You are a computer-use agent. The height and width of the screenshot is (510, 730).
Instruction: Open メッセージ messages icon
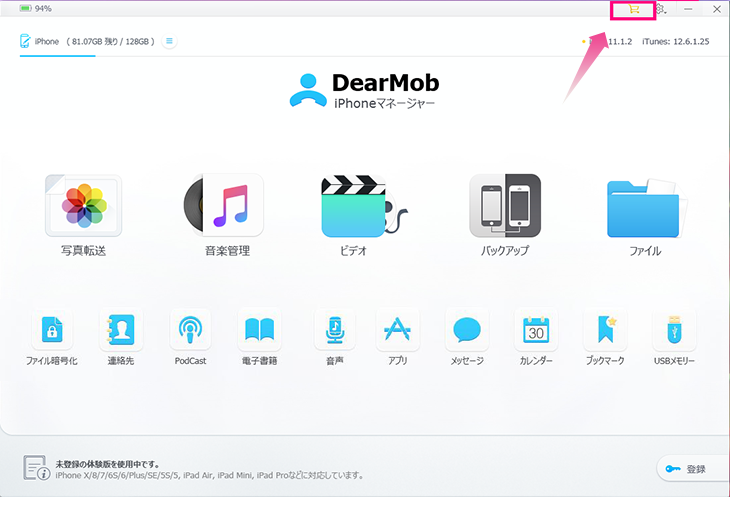467,329
